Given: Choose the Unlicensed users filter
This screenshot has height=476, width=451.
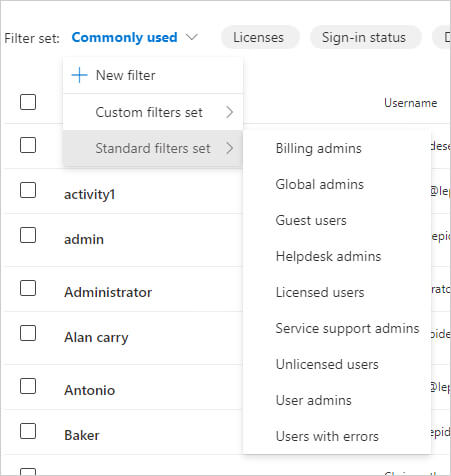Looking at the screenshot, I should (x=337, y=364).
